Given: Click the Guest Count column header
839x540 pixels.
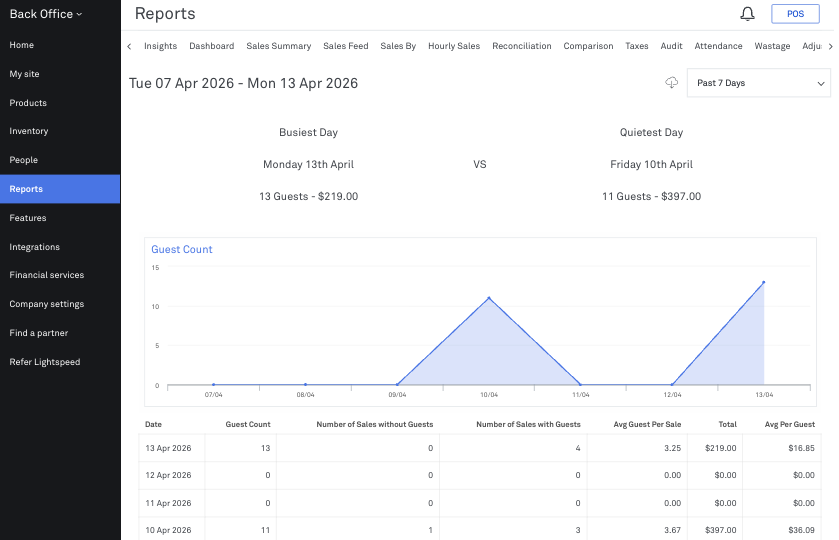Looking at the screenshot, I should click(248, 424).
